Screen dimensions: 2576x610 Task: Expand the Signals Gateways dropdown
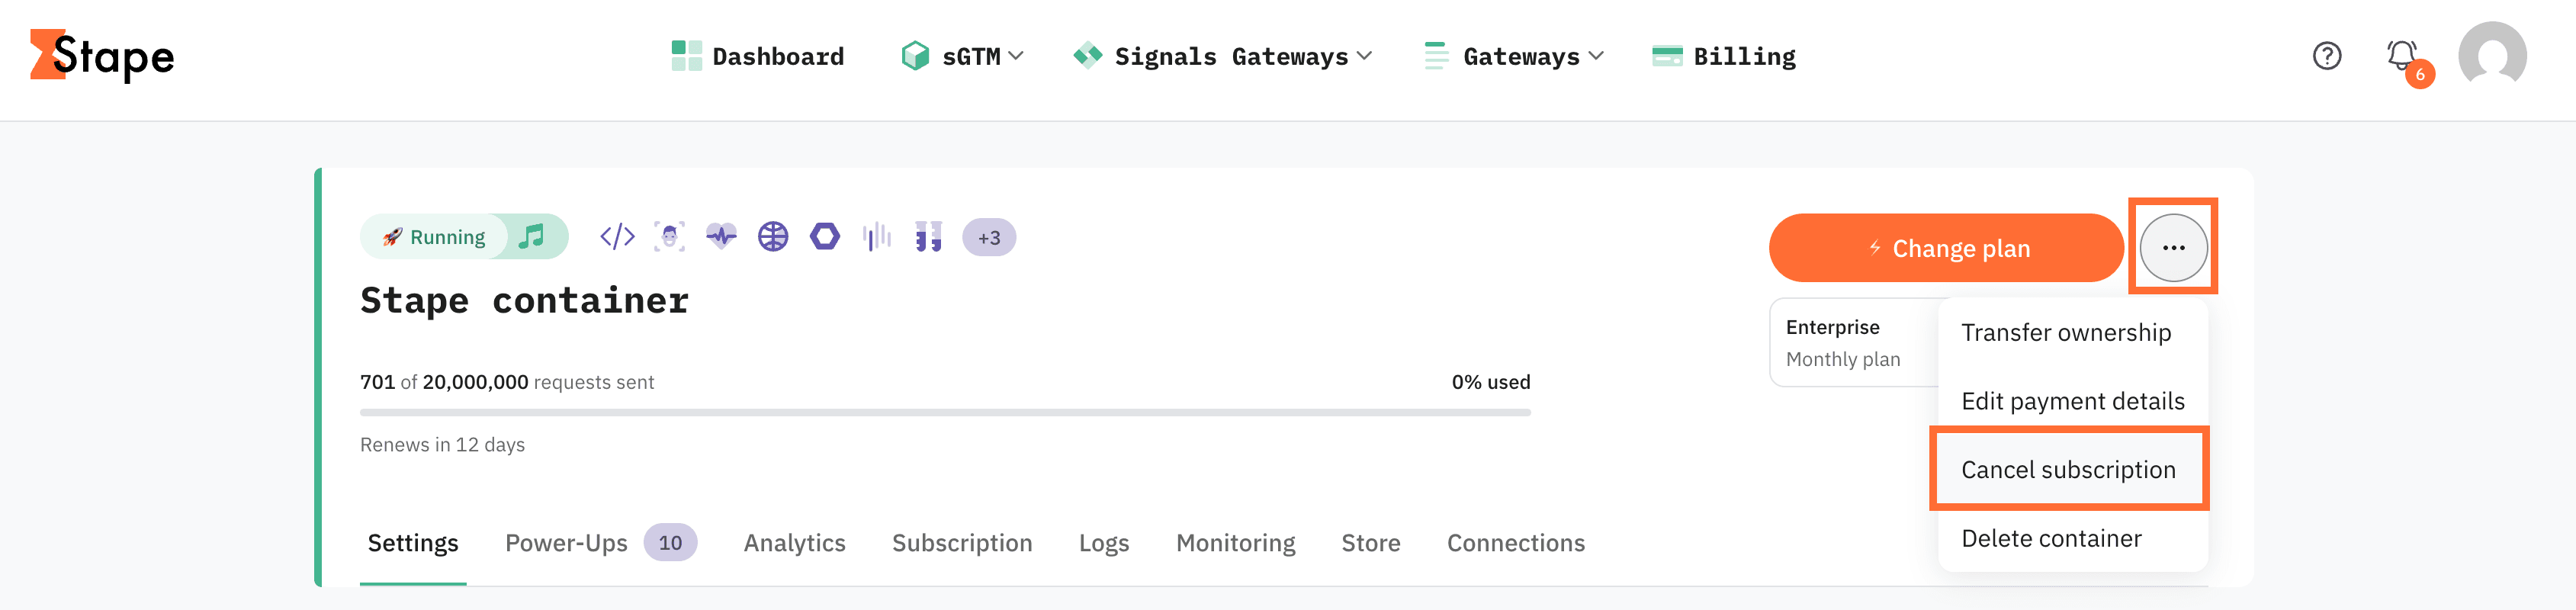[1222, 56]
